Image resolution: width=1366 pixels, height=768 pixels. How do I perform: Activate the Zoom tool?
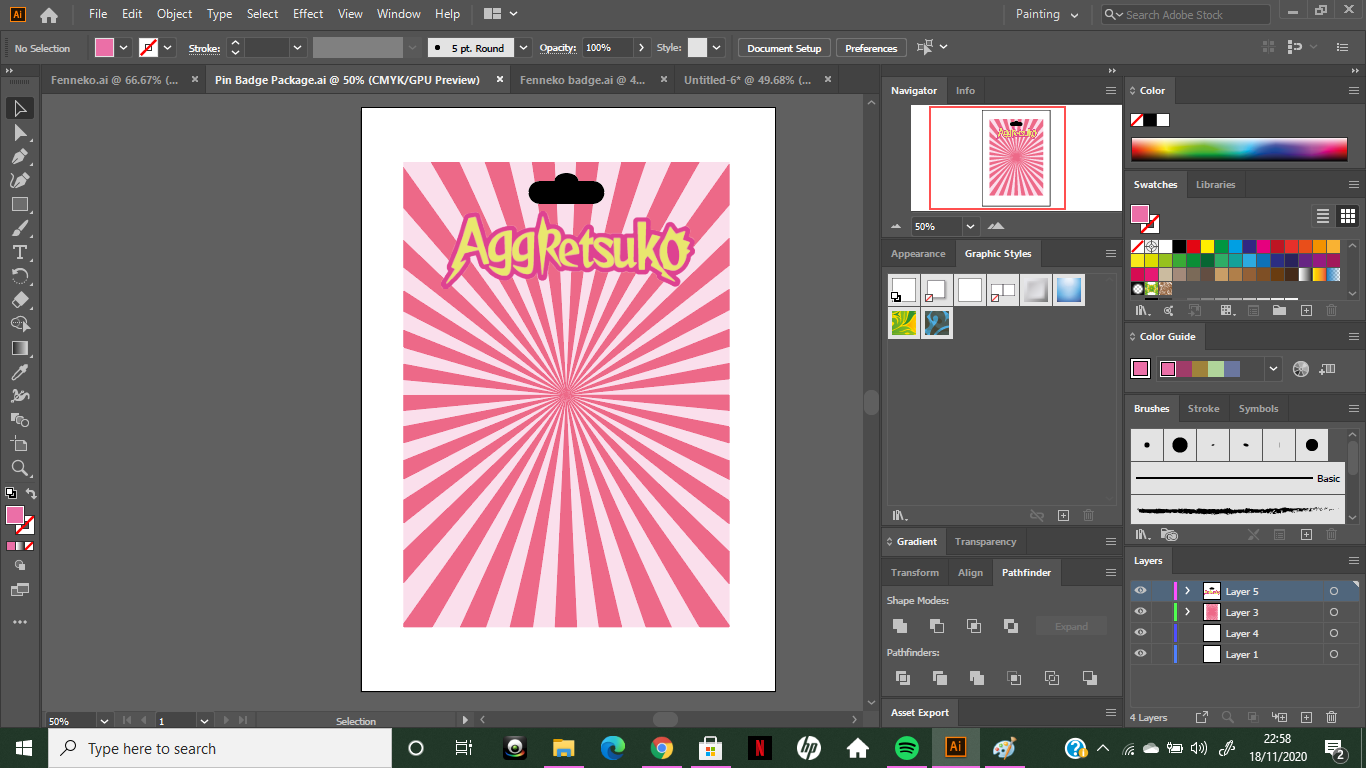coord(20,468)
